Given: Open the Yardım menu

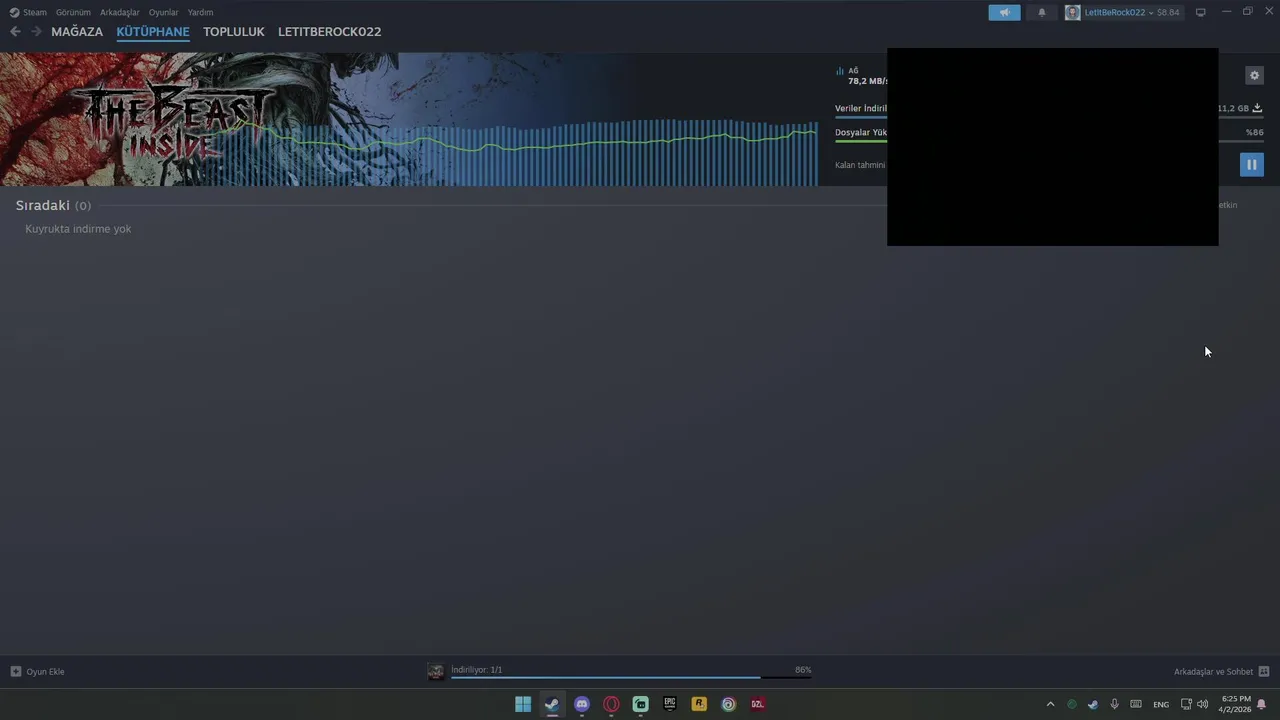Looking at the screenshot, I should [200, 12].
